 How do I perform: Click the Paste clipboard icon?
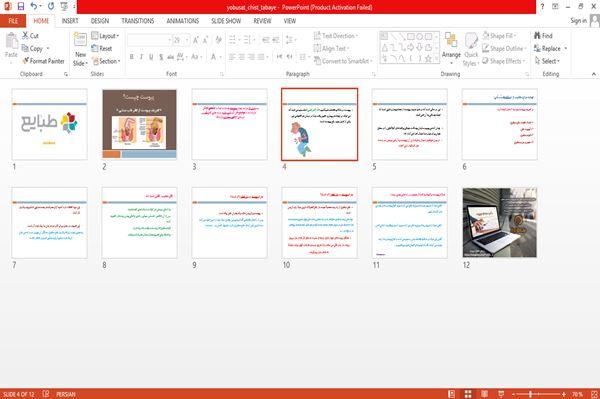pos(11,41)
